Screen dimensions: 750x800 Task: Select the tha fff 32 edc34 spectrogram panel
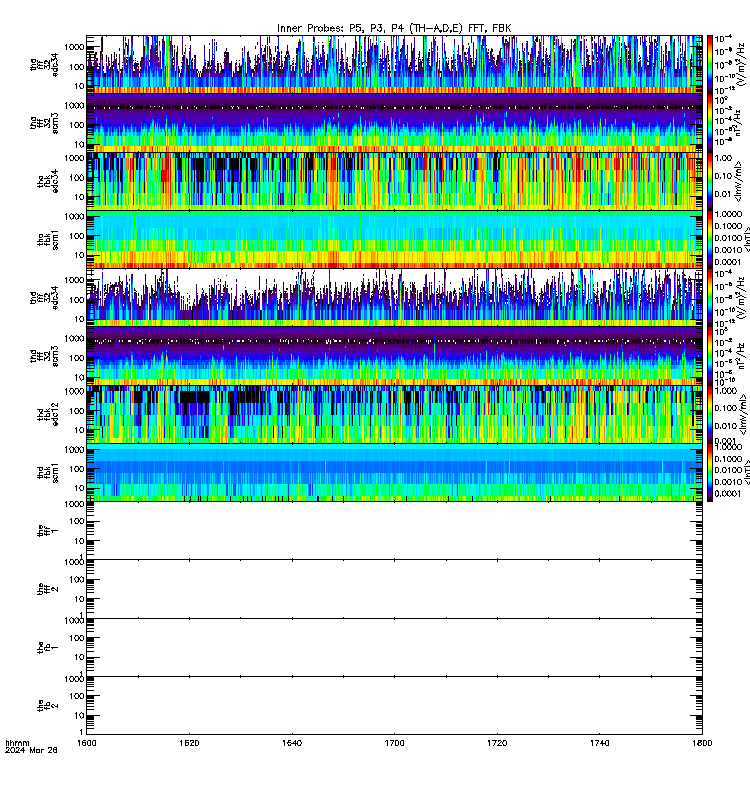pos(394,64)
